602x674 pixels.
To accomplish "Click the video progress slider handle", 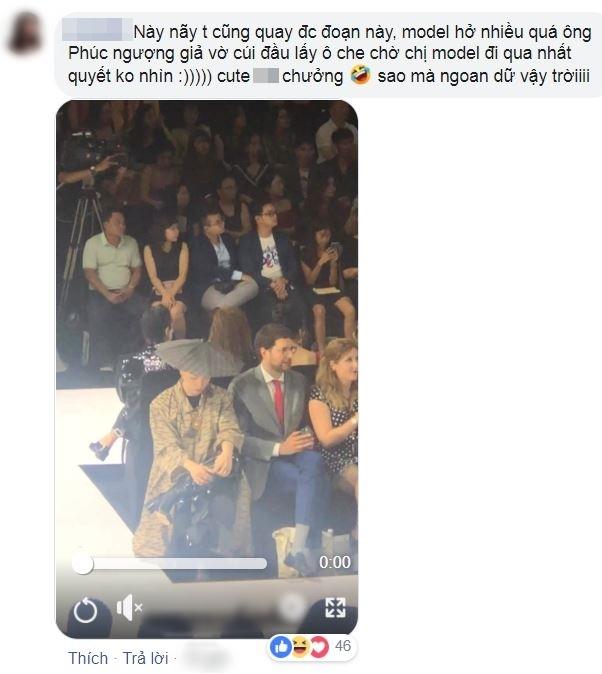I will pyautogui.click(x=82, y=563).
